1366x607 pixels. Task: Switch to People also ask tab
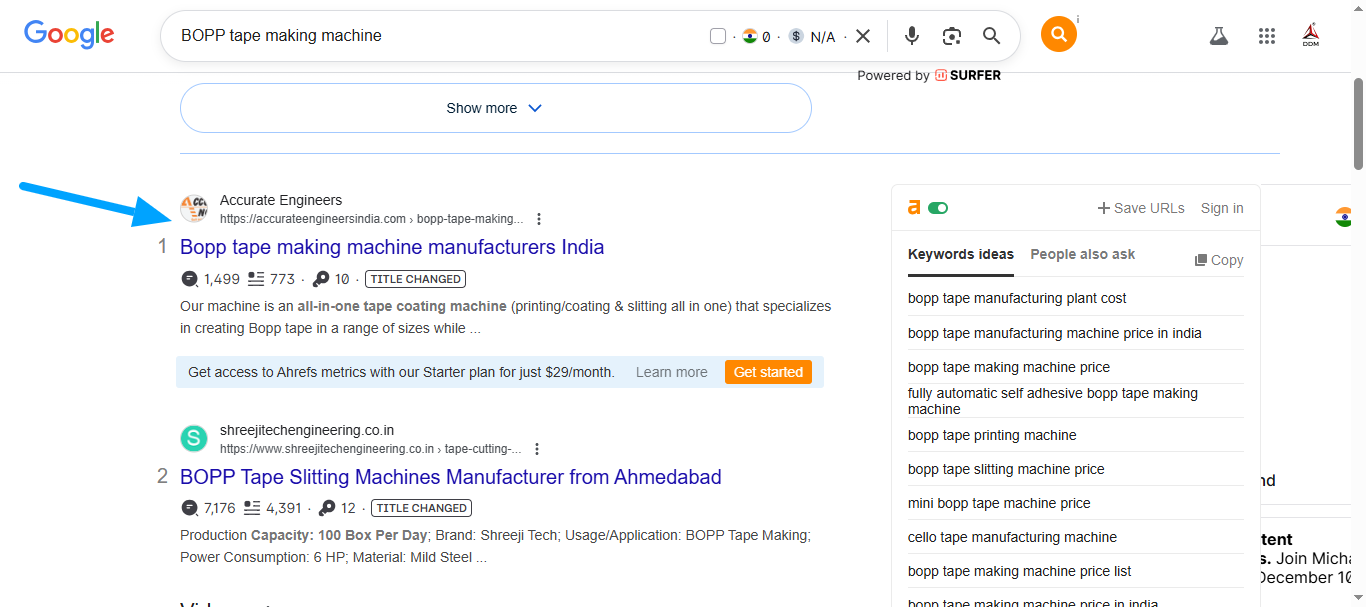[x=1082, y=254]
